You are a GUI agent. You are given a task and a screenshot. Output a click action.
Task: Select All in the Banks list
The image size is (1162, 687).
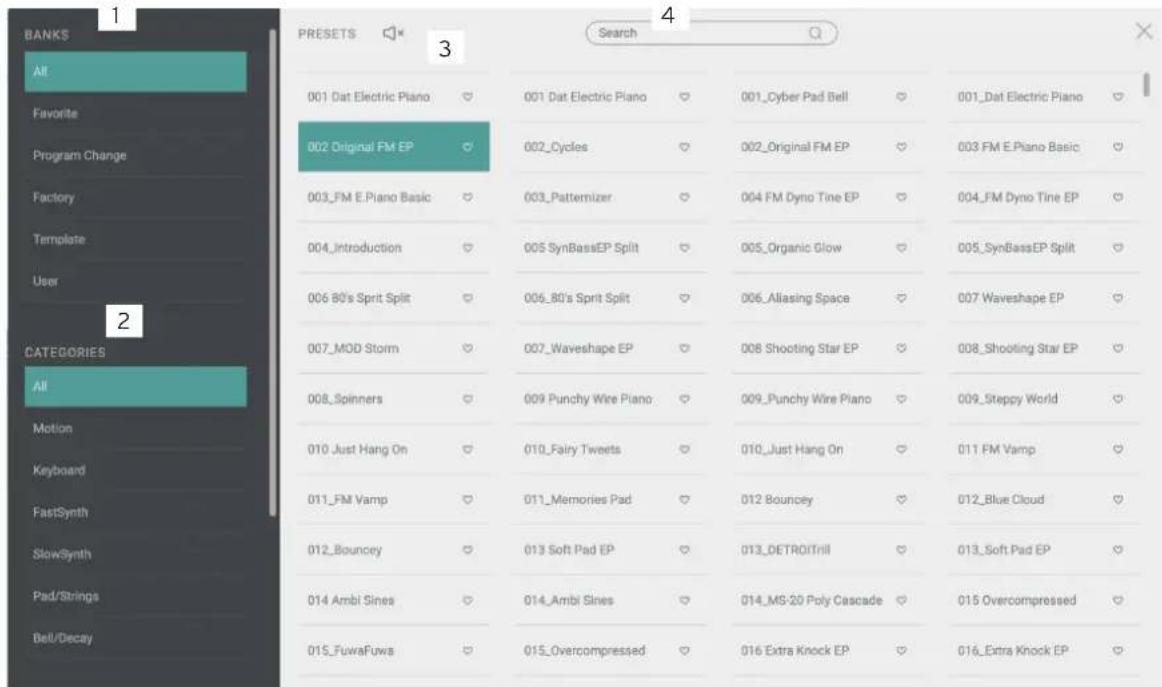tap(136, 72)
